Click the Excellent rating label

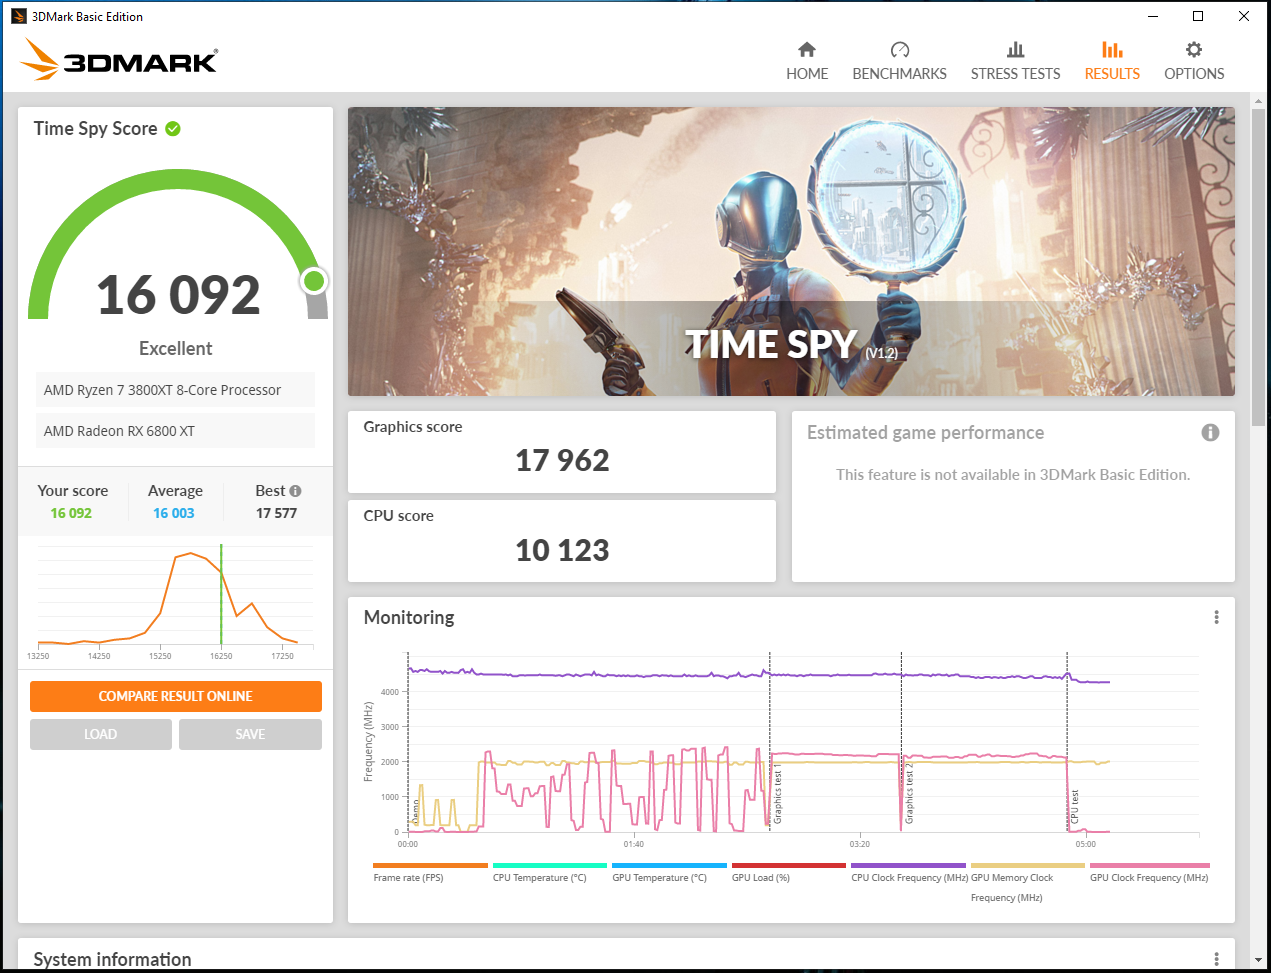click(176, 348)
